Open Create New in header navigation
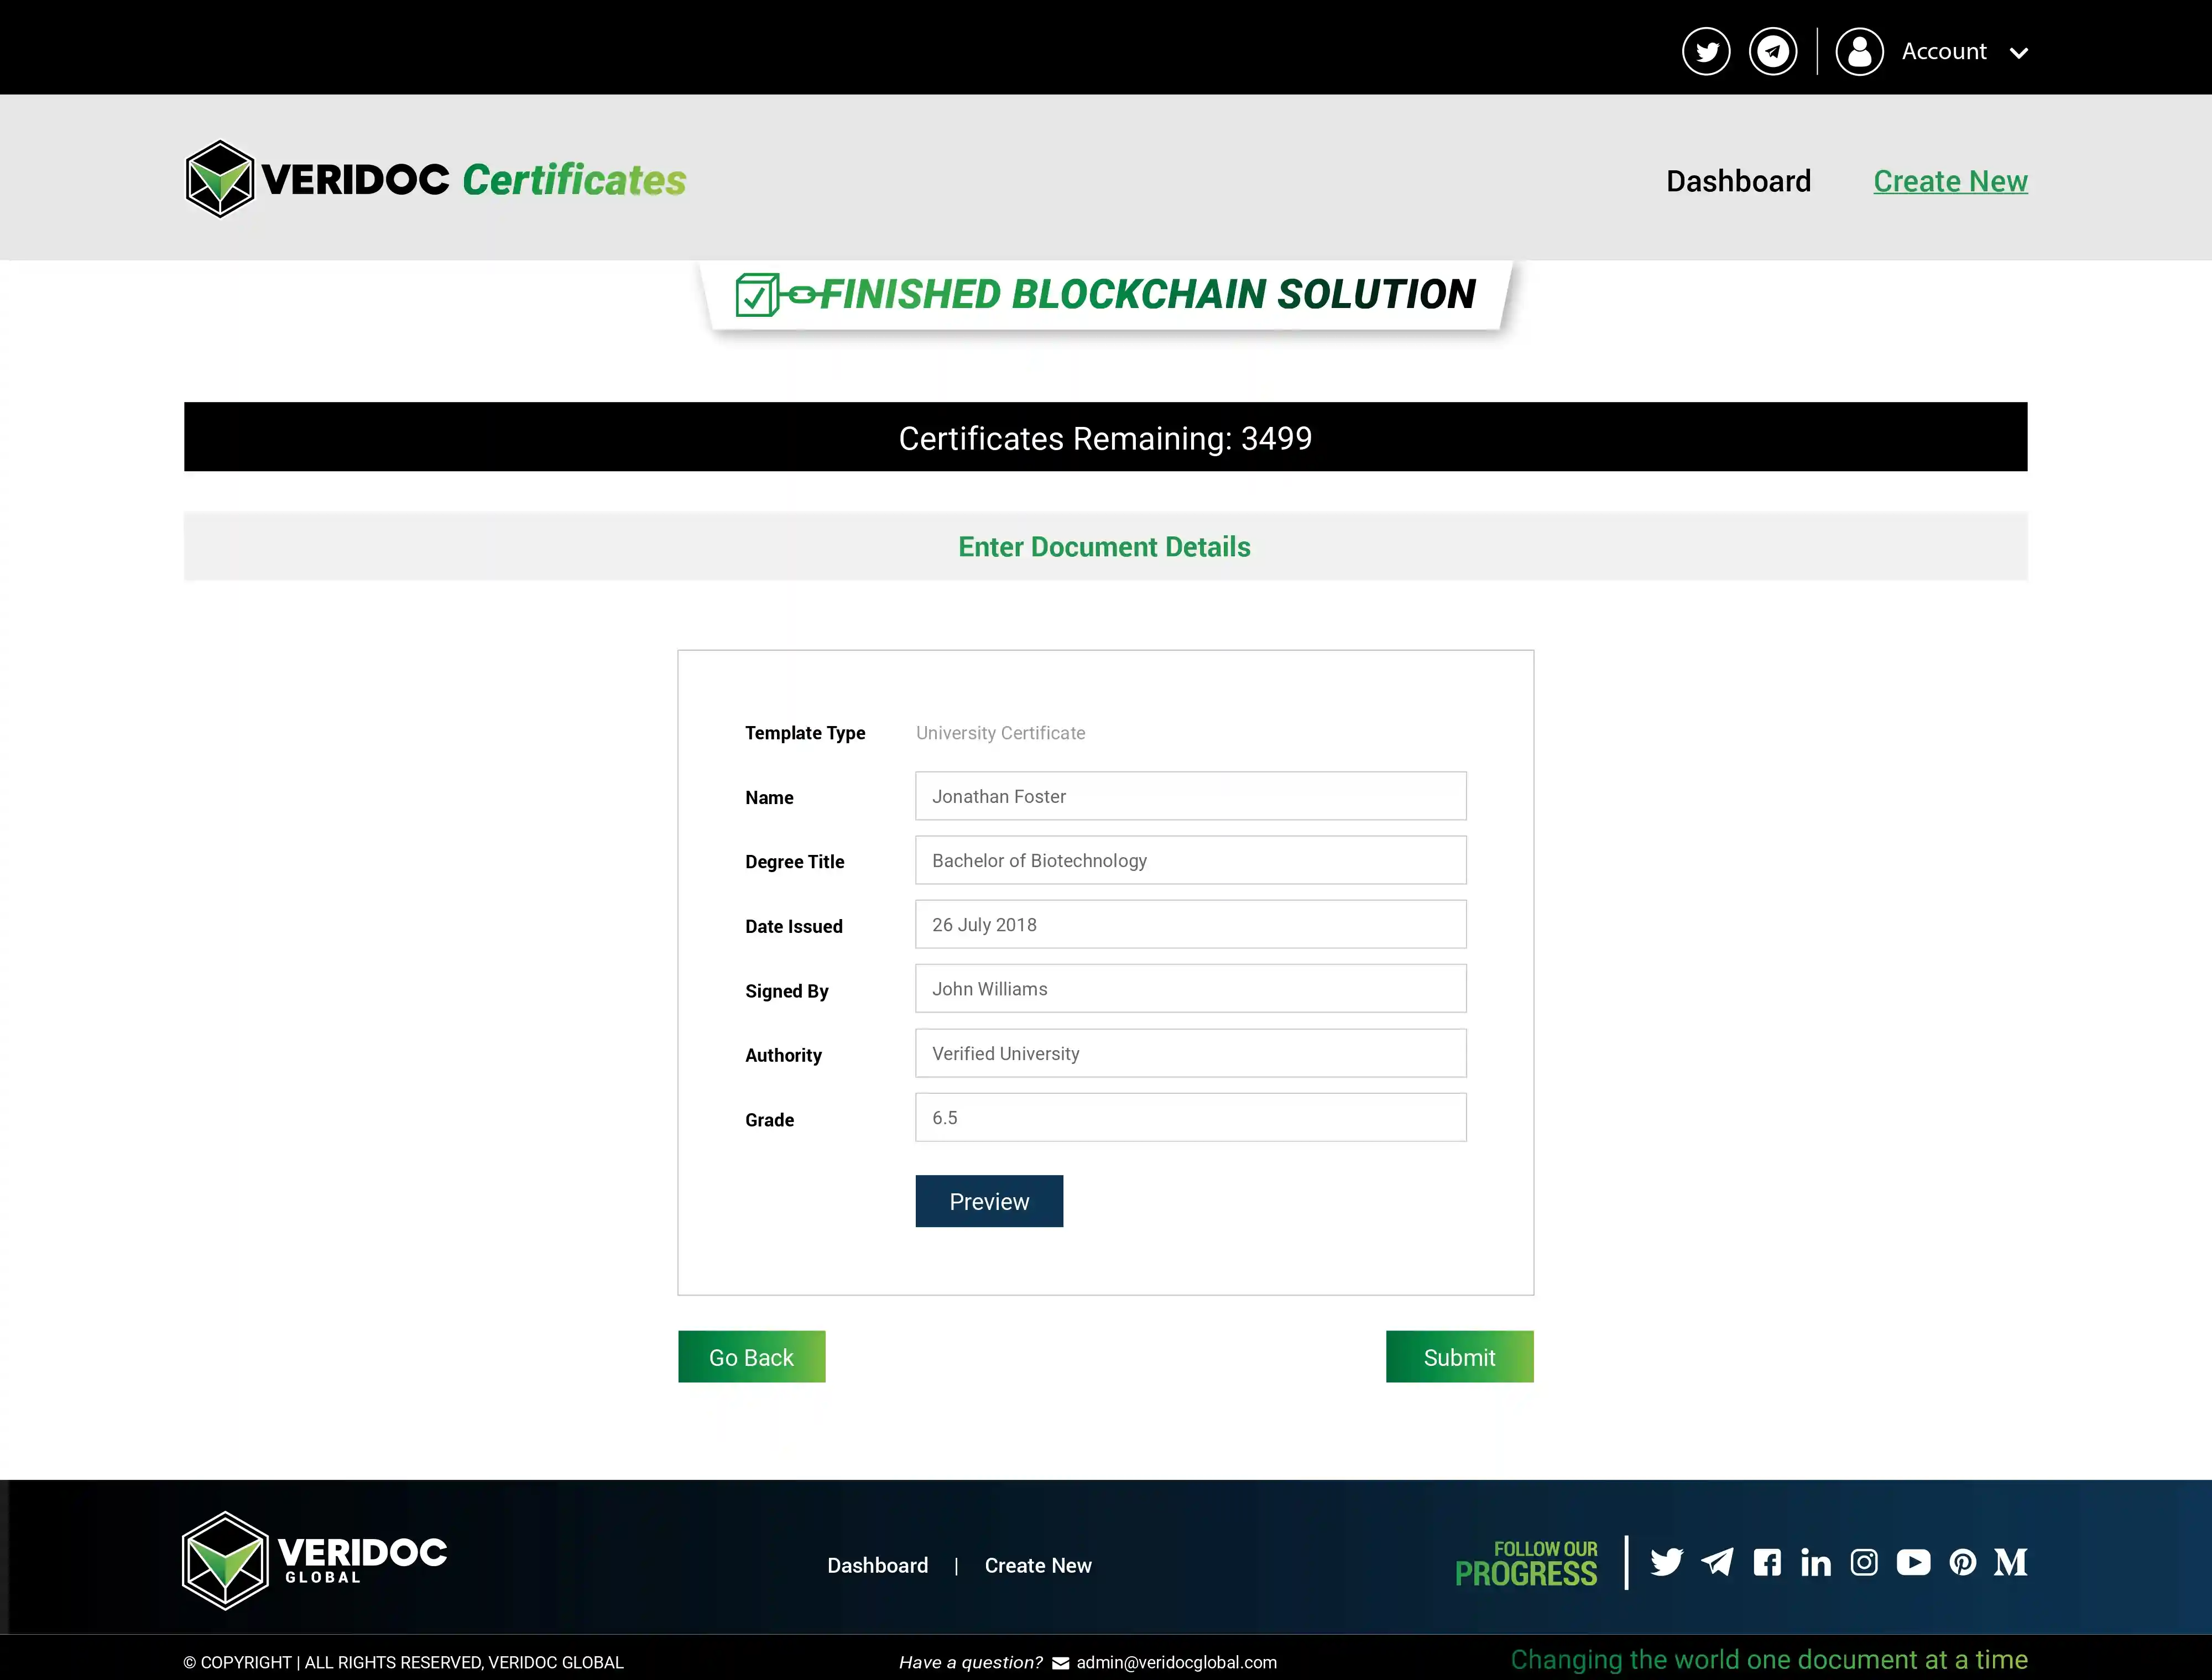Viewport: 2212px width, 1680px height. (x=1950, y=181)
